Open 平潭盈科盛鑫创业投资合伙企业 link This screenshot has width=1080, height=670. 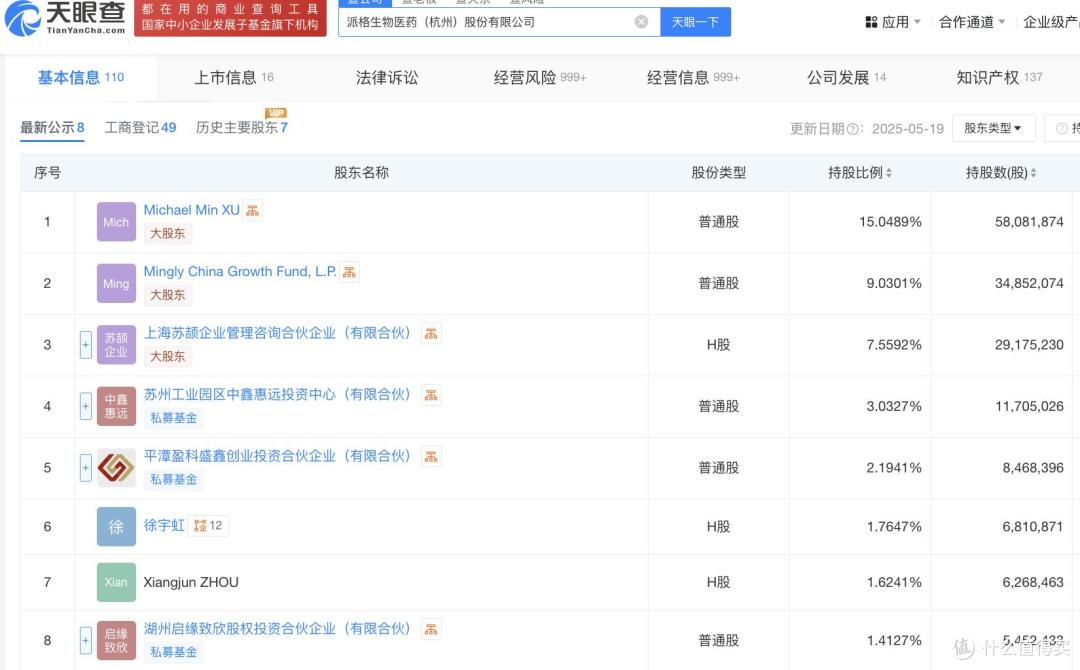277,456
